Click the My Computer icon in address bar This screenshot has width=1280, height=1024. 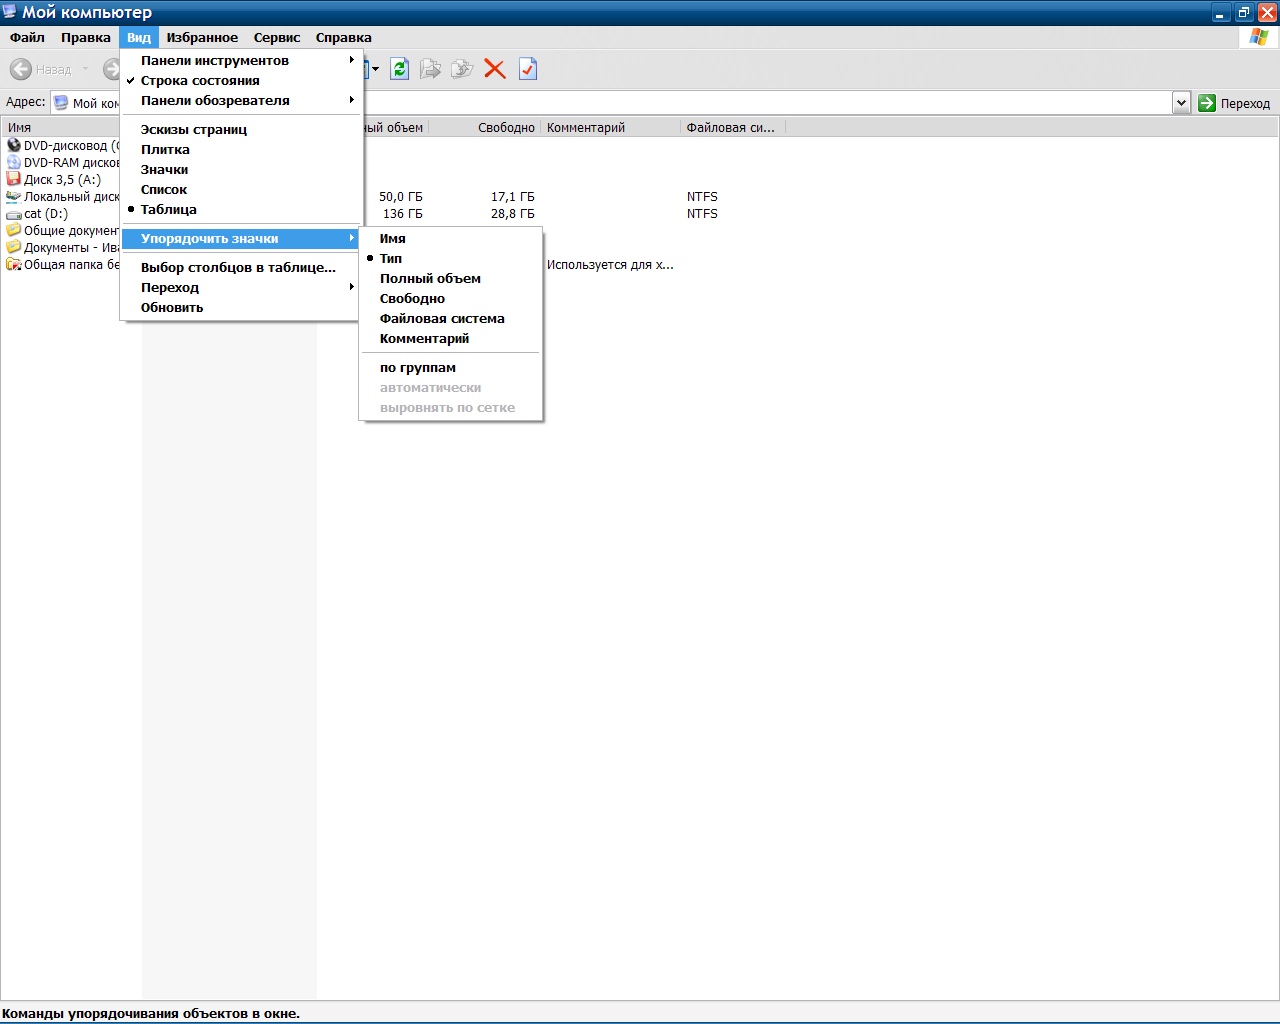pyautogui.click(x=61, y=102)
